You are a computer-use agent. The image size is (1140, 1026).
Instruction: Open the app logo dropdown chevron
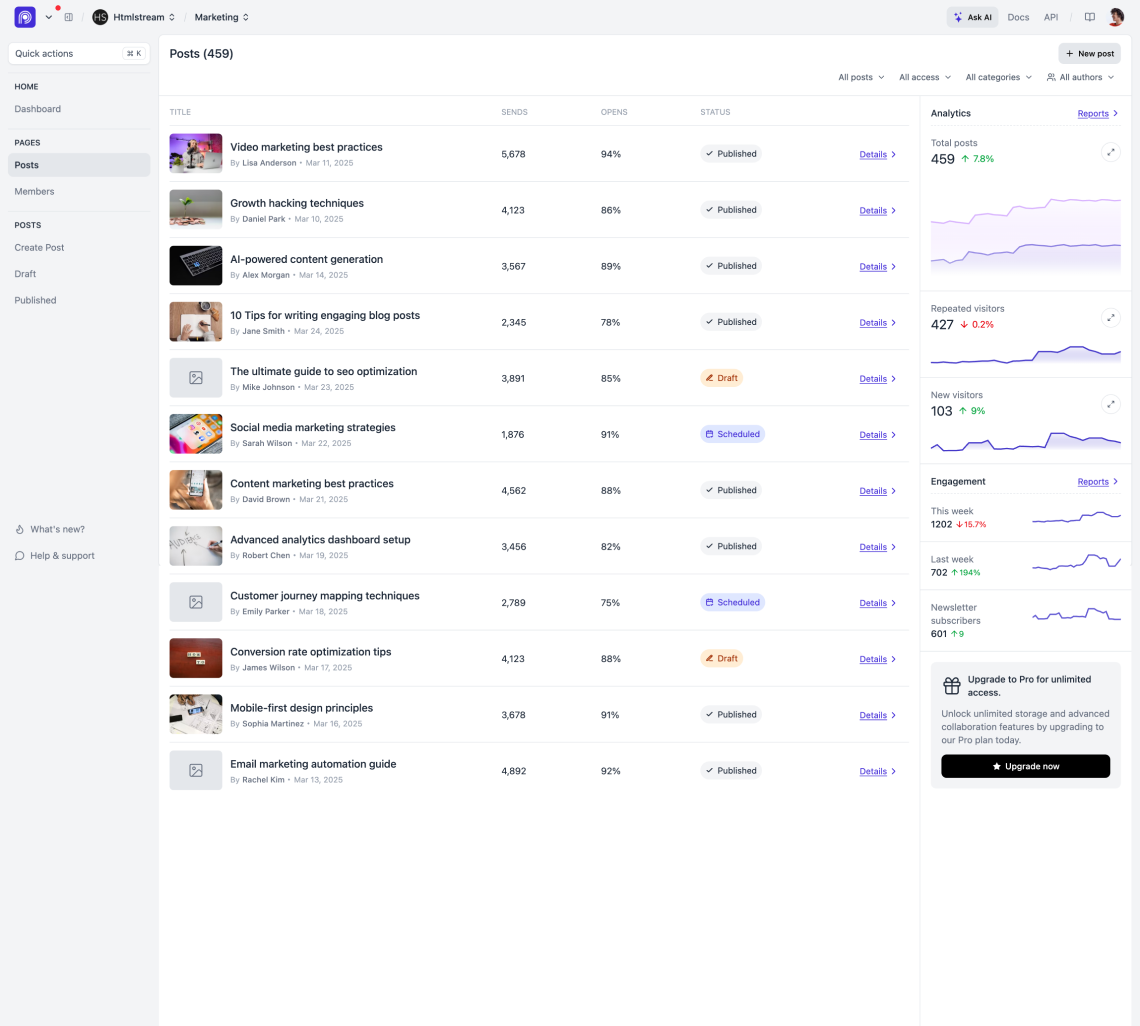[49, 17]
